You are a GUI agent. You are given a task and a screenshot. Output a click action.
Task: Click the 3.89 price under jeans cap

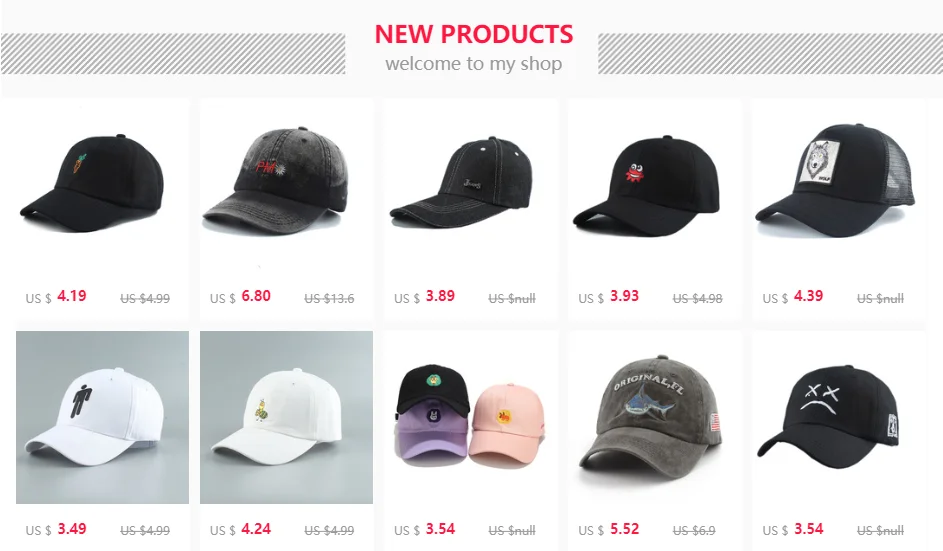[x=440, y=296]
